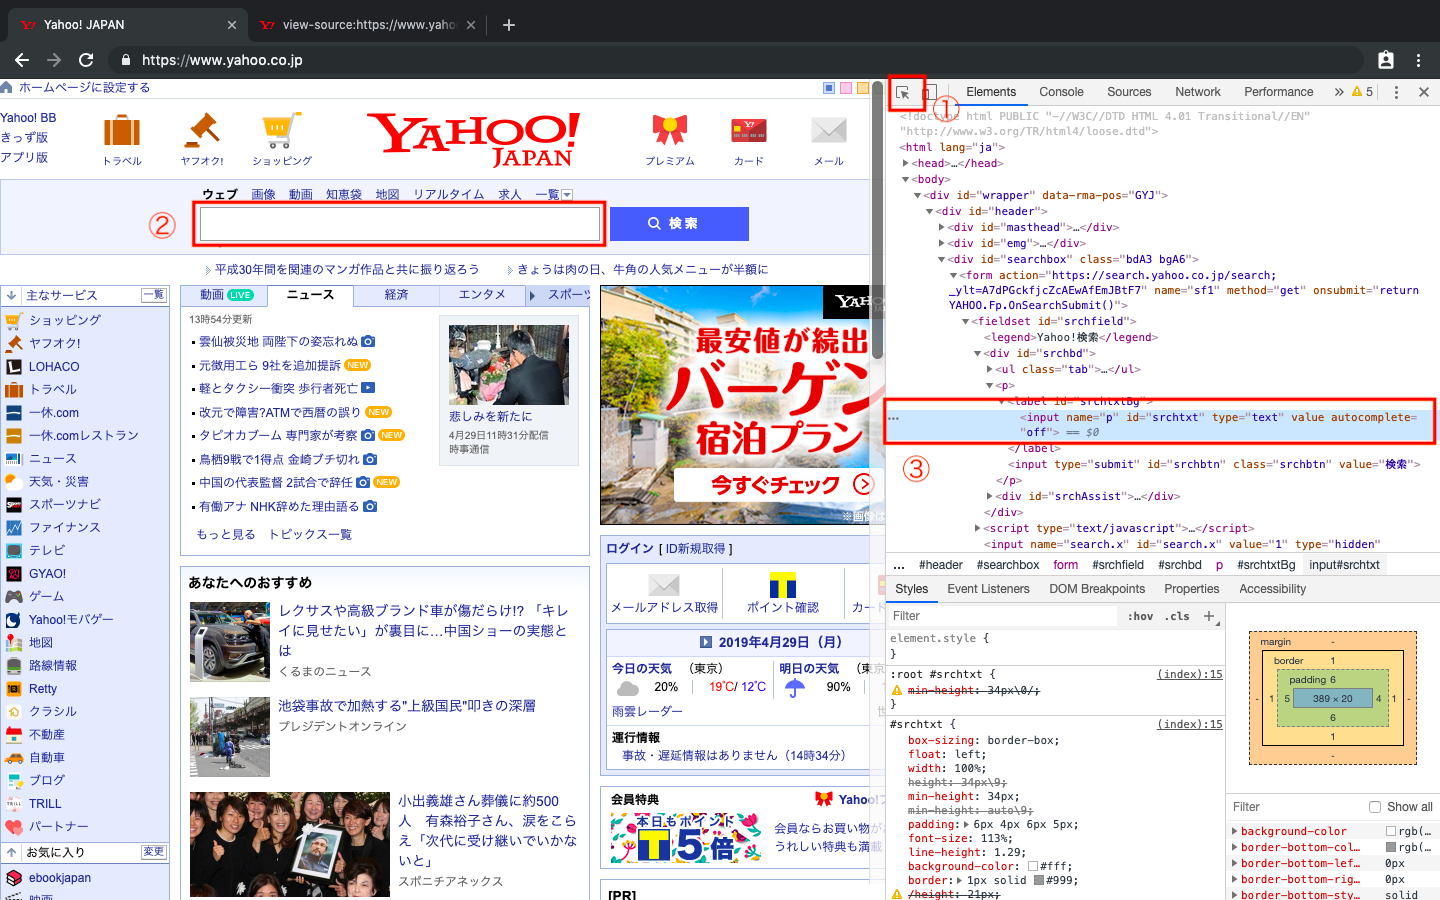Select the トラベル suitcase icon
The image size is (1440, 900).
coord(121,131)
